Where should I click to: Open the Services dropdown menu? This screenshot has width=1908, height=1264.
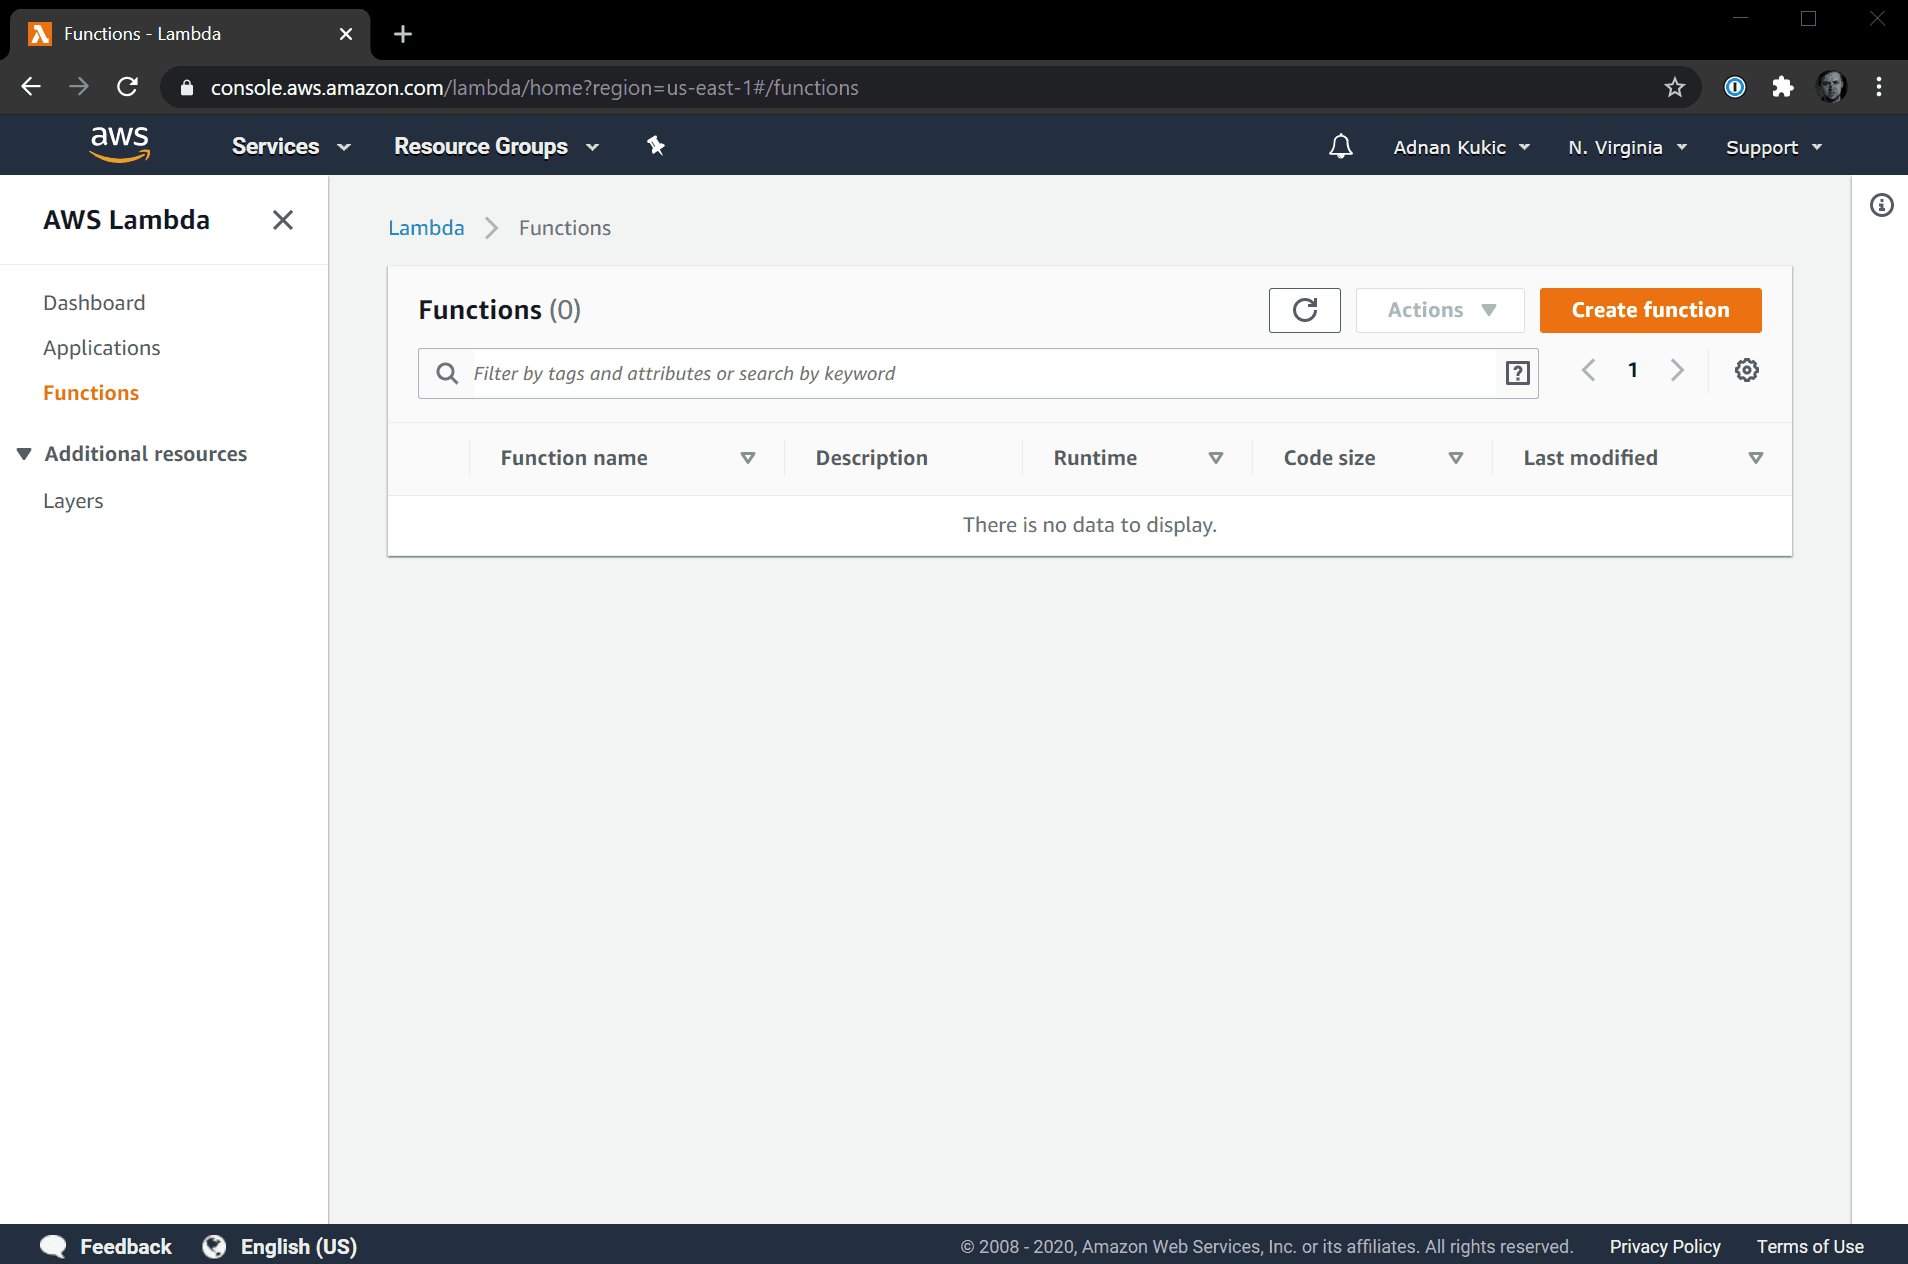[x=291, y=146]
